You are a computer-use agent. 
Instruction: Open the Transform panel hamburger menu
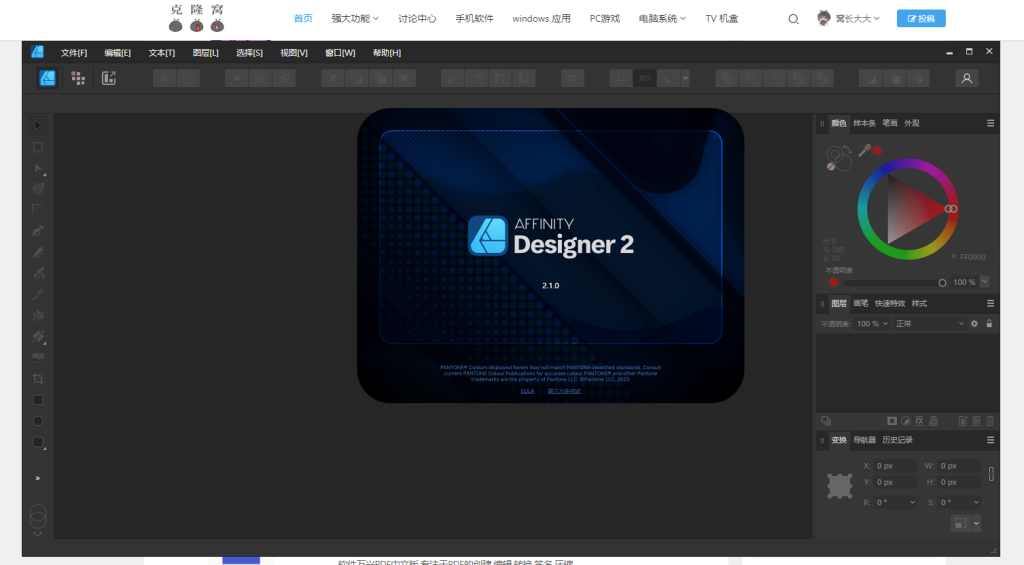[990, 440]
